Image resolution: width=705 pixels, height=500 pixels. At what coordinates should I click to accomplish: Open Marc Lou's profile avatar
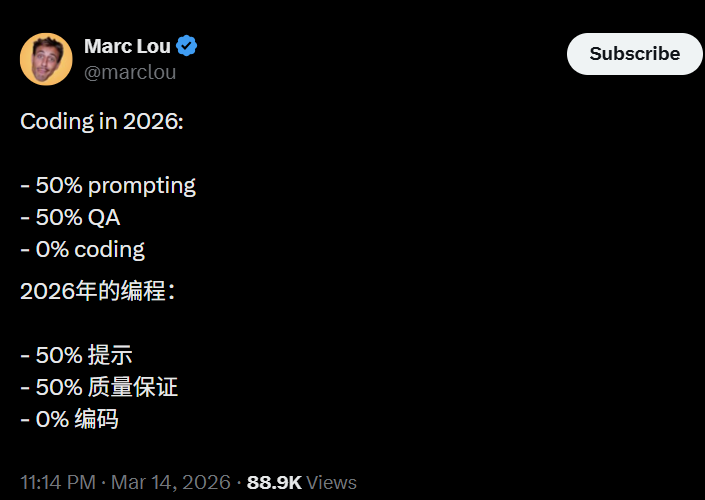coord(46,59)
